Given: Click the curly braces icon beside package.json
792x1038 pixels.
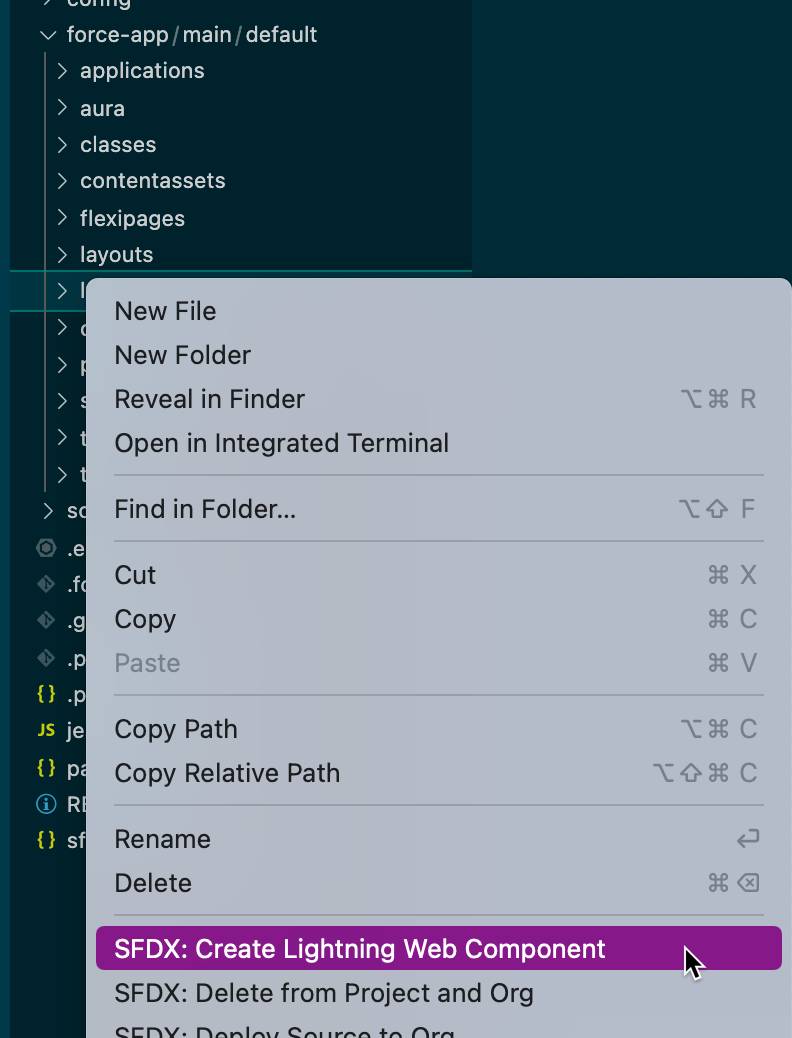Looking at the screenshot, I should [46, 768].
